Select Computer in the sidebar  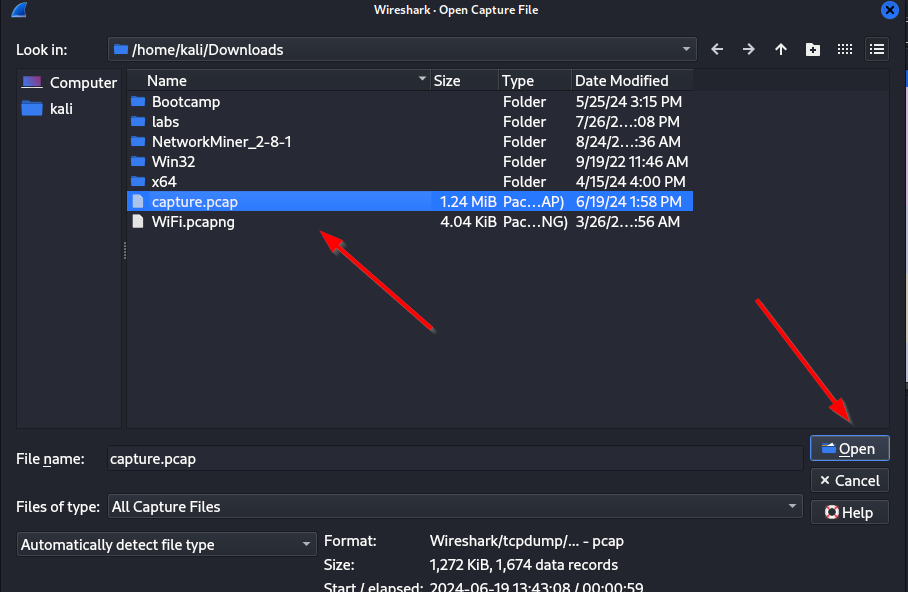coord(69,83)
